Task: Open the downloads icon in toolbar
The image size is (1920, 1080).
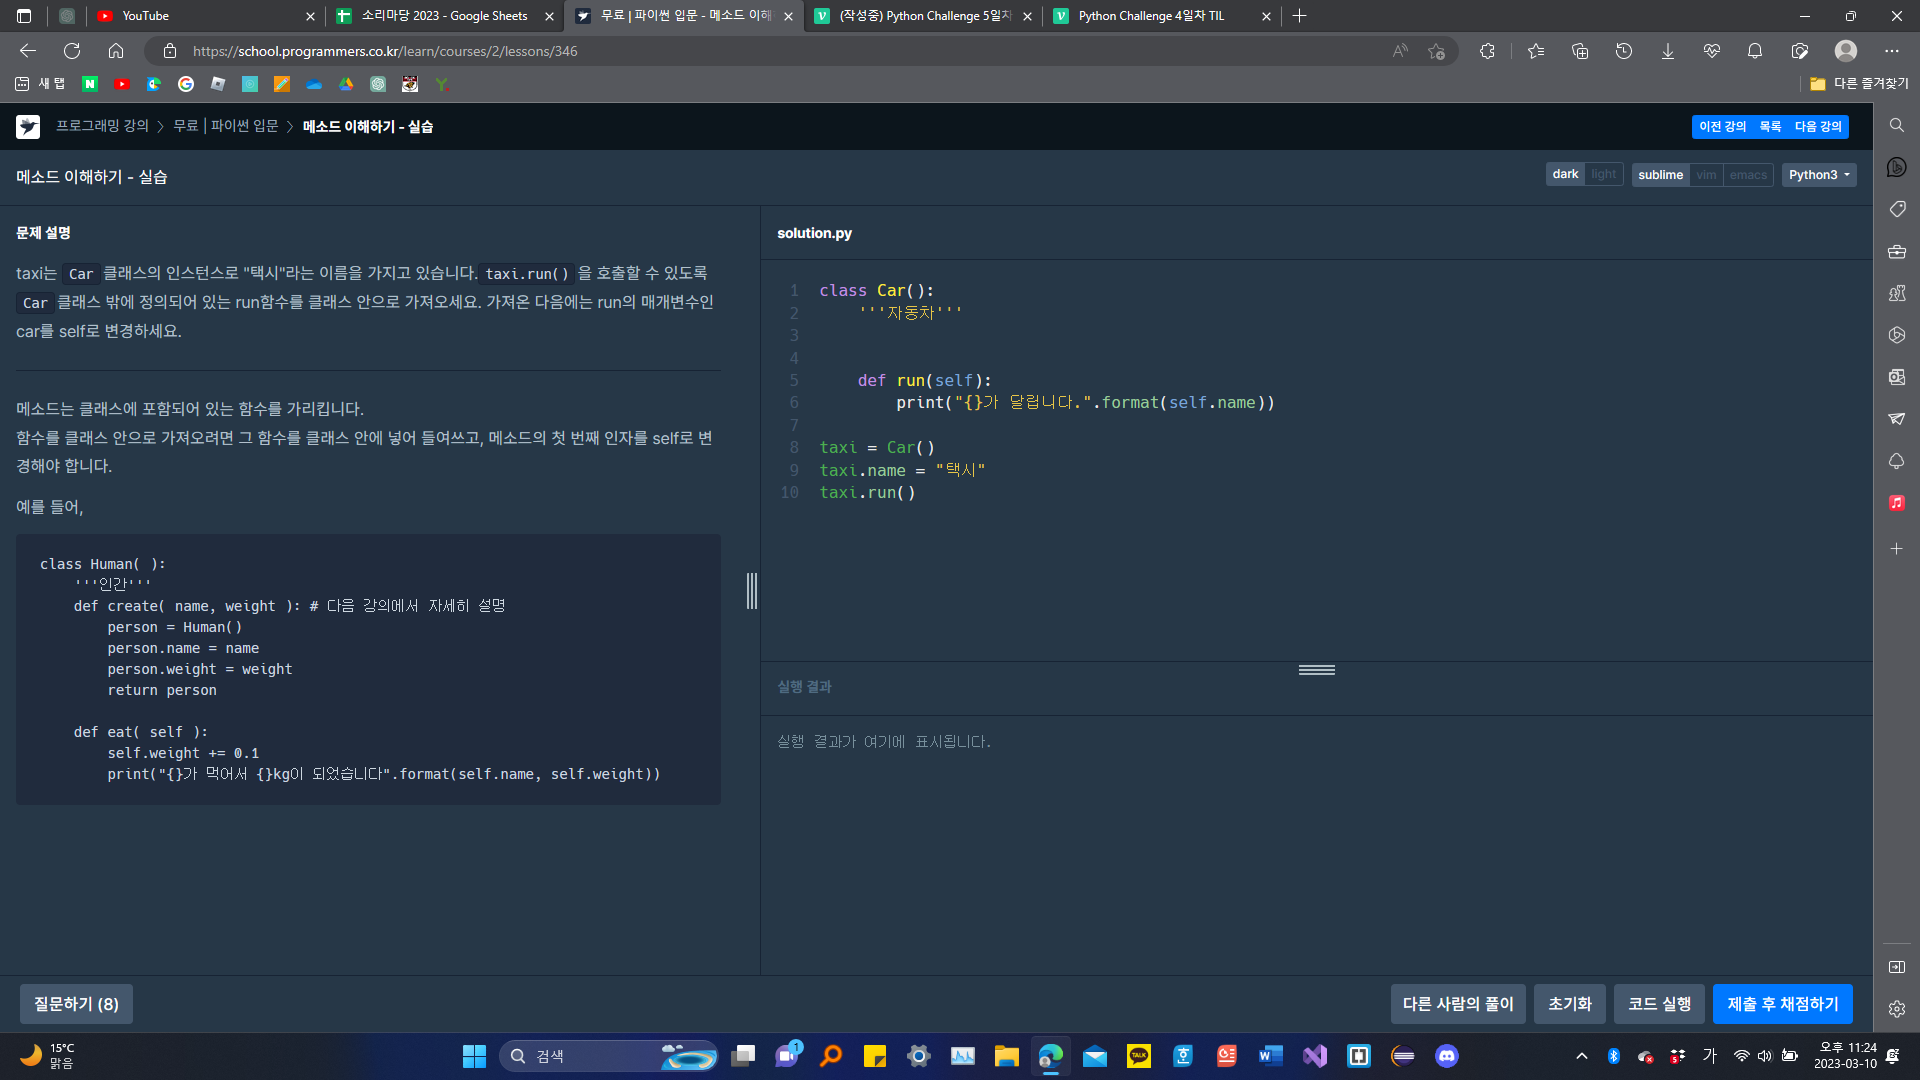Action: 1667,51
